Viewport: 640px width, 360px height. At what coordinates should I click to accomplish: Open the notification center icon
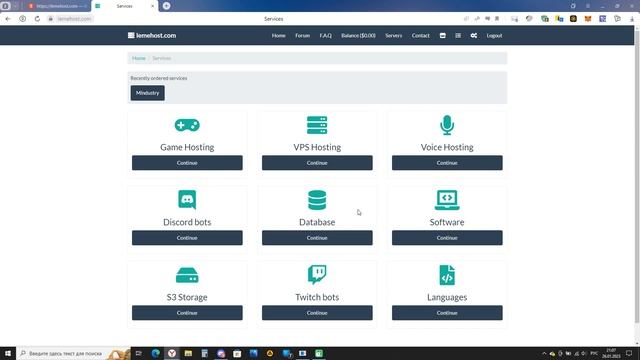coord(629,353)
